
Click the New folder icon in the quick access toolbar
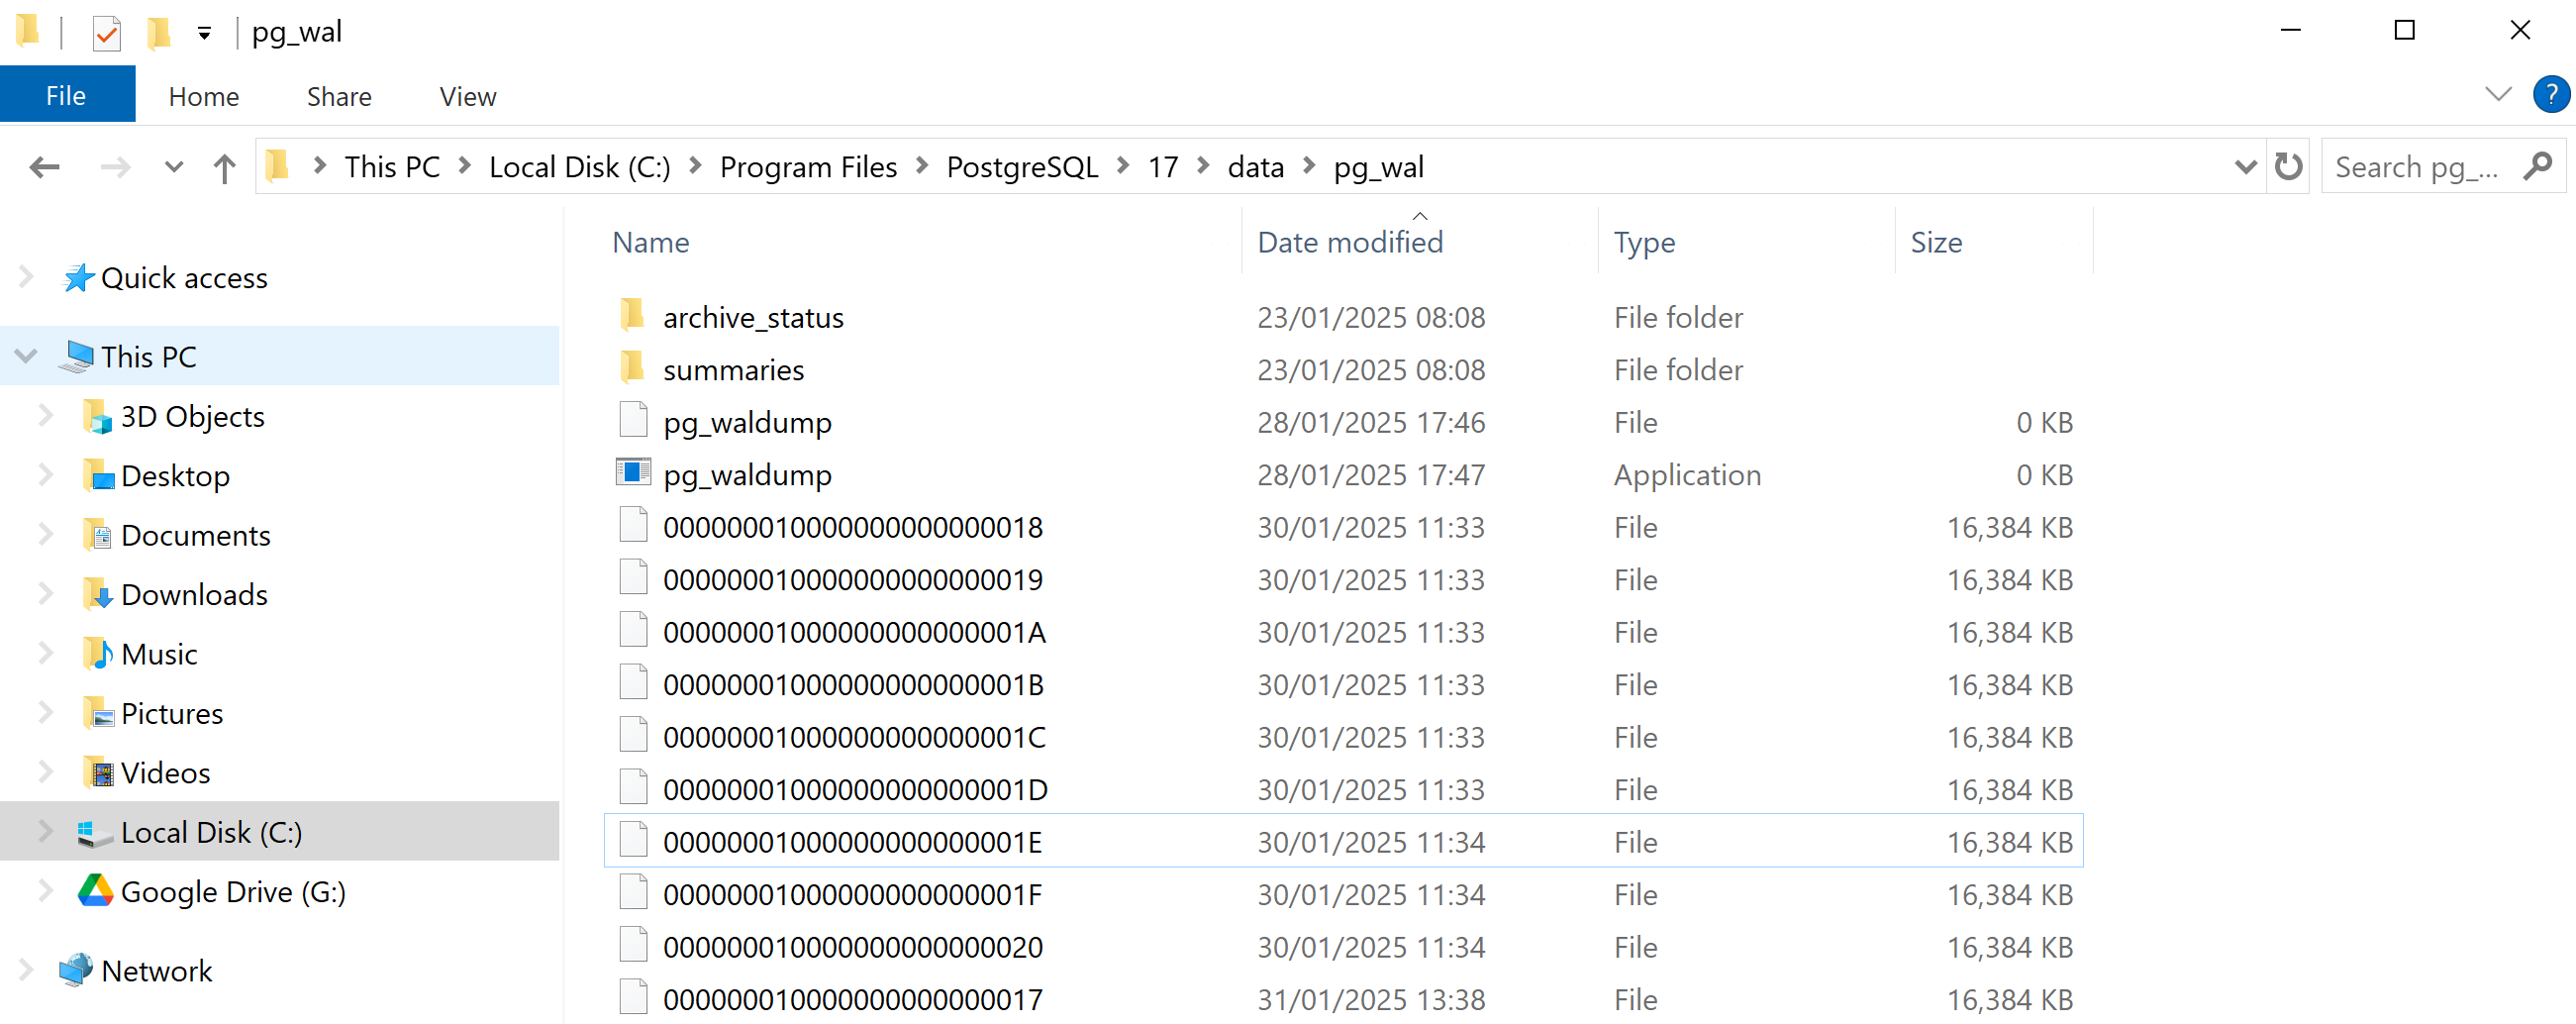point(158,33)
